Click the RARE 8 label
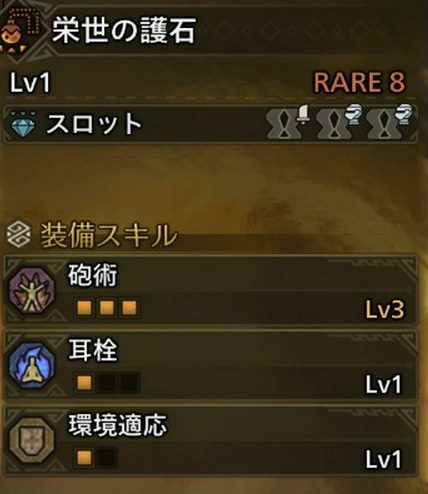 click(x=359, y=82)
